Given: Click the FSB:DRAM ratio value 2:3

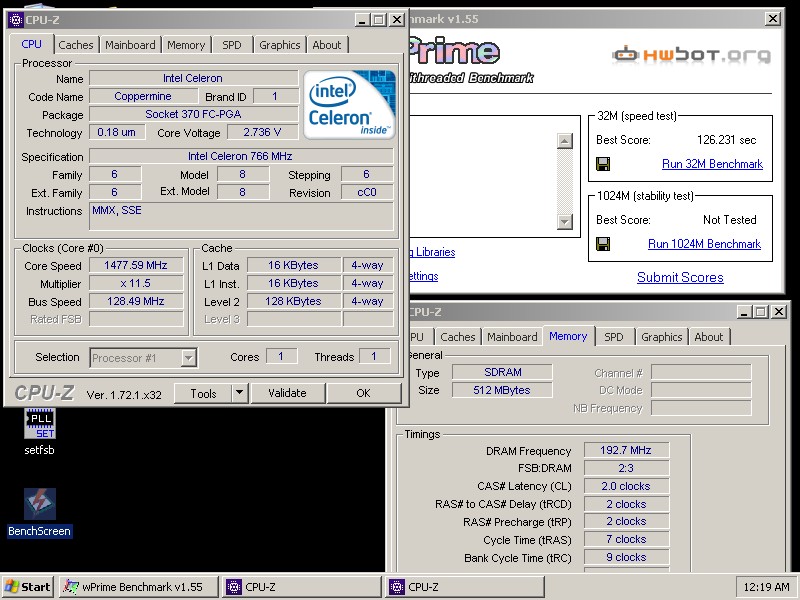Looking at the screenshot, I should 626,468.
